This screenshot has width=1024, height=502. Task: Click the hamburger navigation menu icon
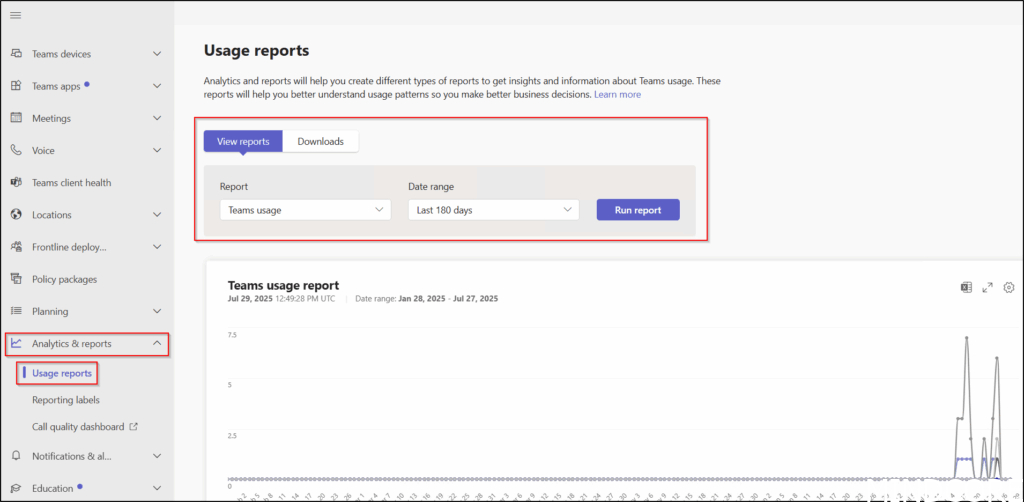(x=15, y=15)
